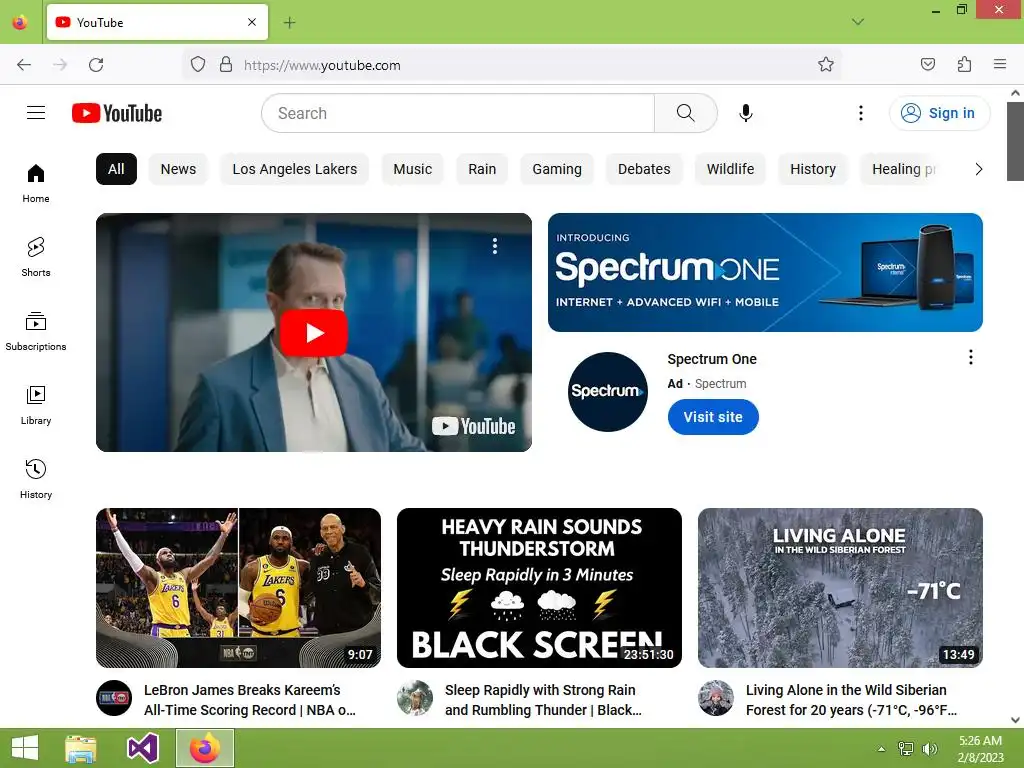Reload the page
This screenshot has width=1024, height=768.
(96, 65)
